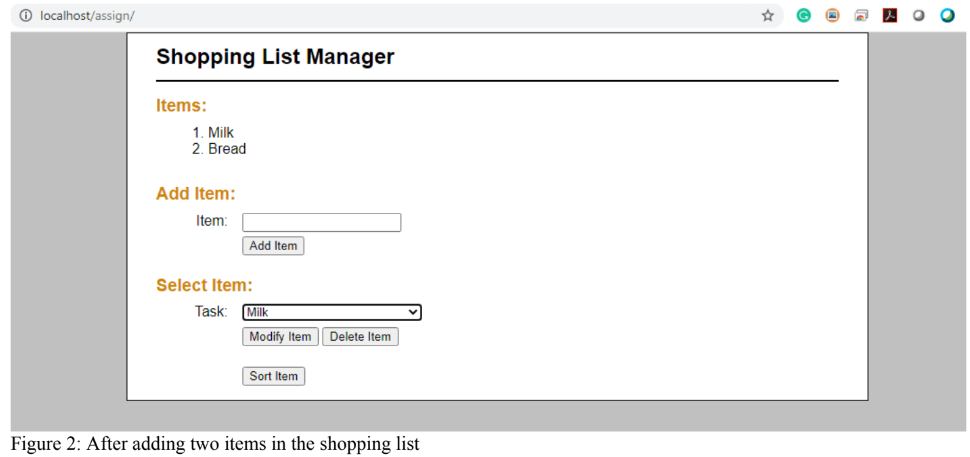Open the Grammarly extension icon

pos(803,16)
